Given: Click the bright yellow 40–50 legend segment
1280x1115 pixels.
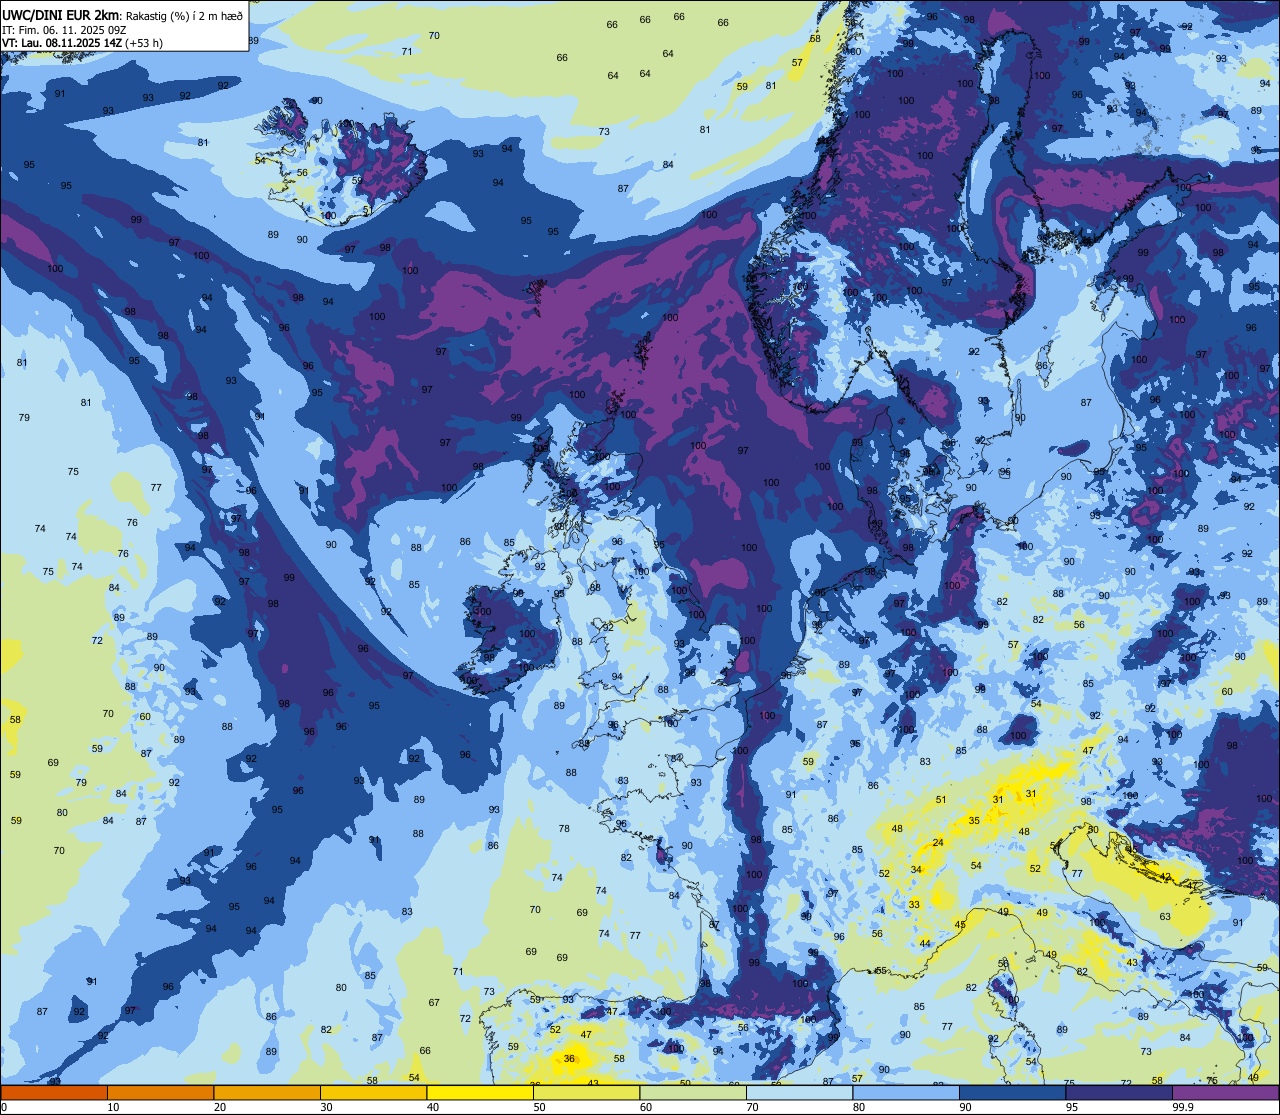Looking at the screenshot, I should click(x=480, y=1092).
